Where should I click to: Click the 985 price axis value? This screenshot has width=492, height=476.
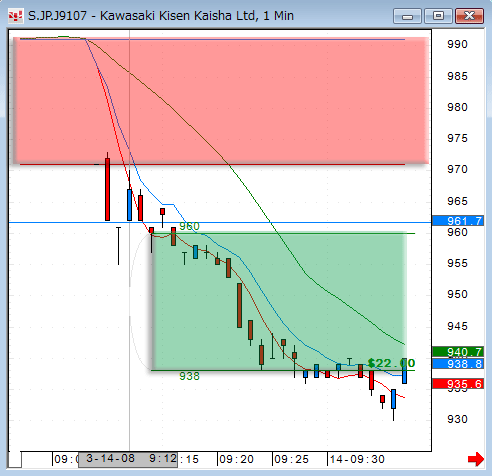coord(457,76)
